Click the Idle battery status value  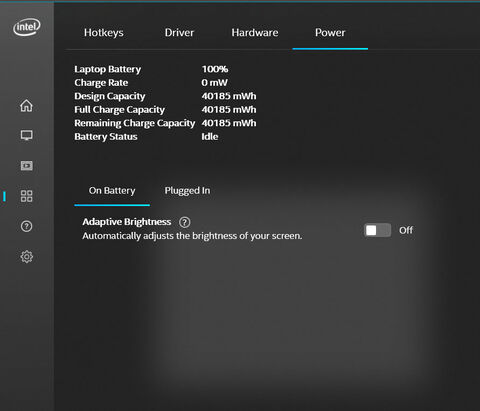click(x=210, y=137)
